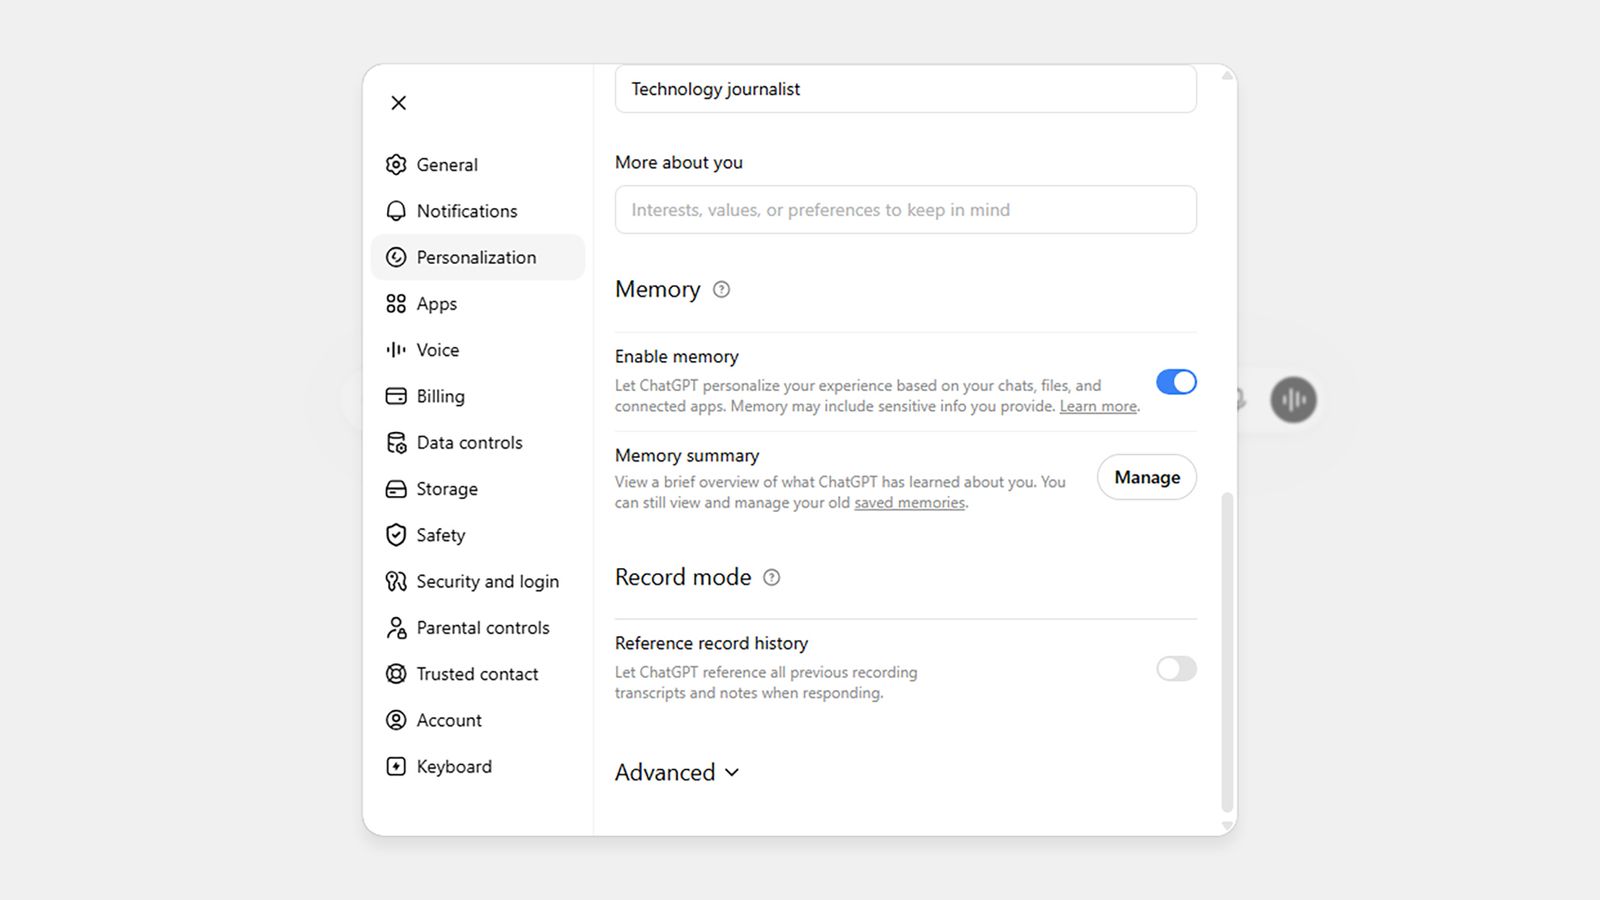1600x900 pixels.
Task: Click the Parental controls person icon
Action: tap(396, 628)
